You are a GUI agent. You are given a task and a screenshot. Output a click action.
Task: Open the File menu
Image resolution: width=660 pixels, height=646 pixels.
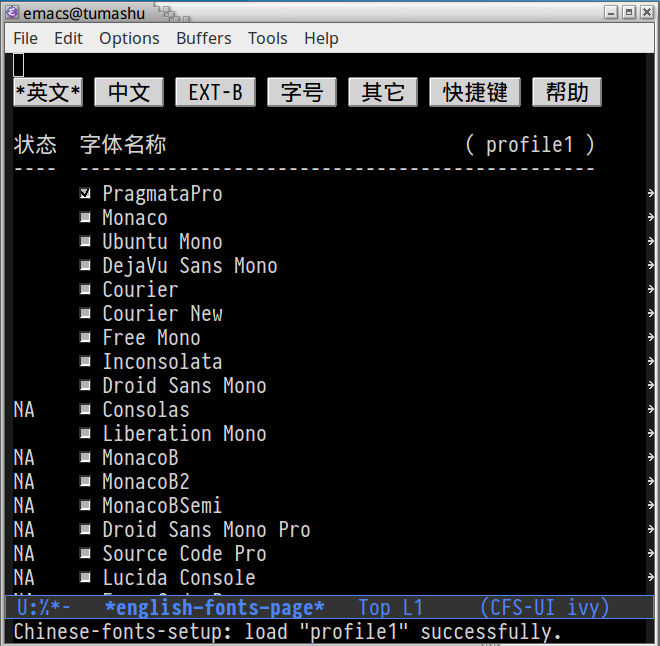click(x=25, y=38)
